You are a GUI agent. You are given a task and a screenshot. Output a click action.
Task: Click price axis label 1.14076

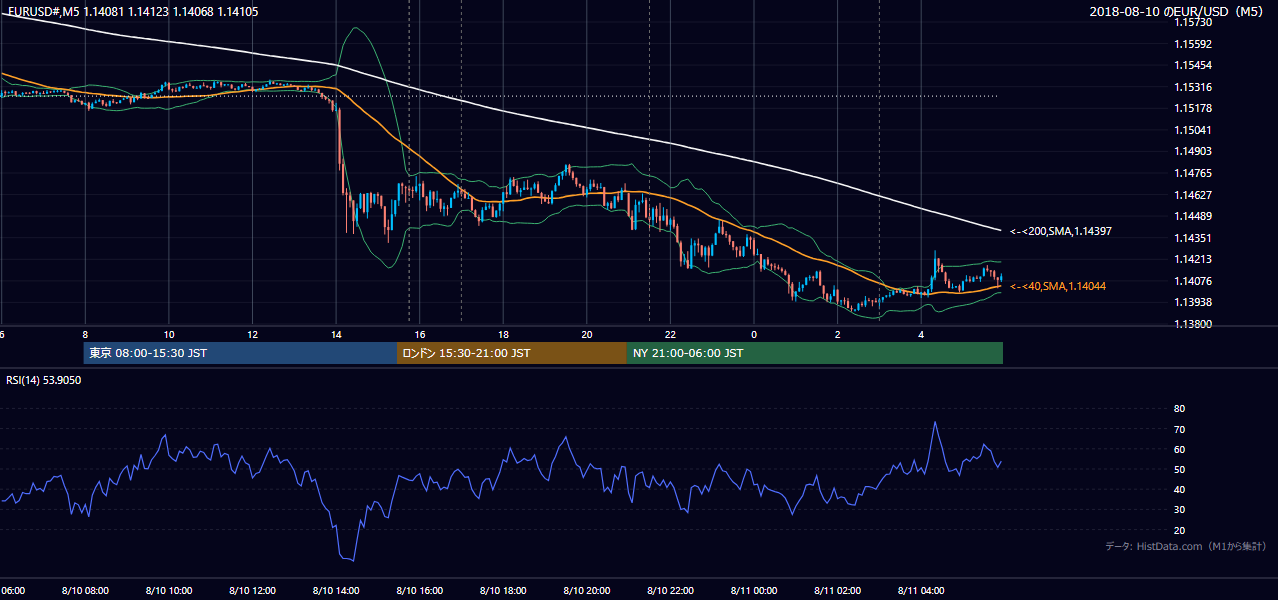pyautogui.click(x=1193, y=281)
